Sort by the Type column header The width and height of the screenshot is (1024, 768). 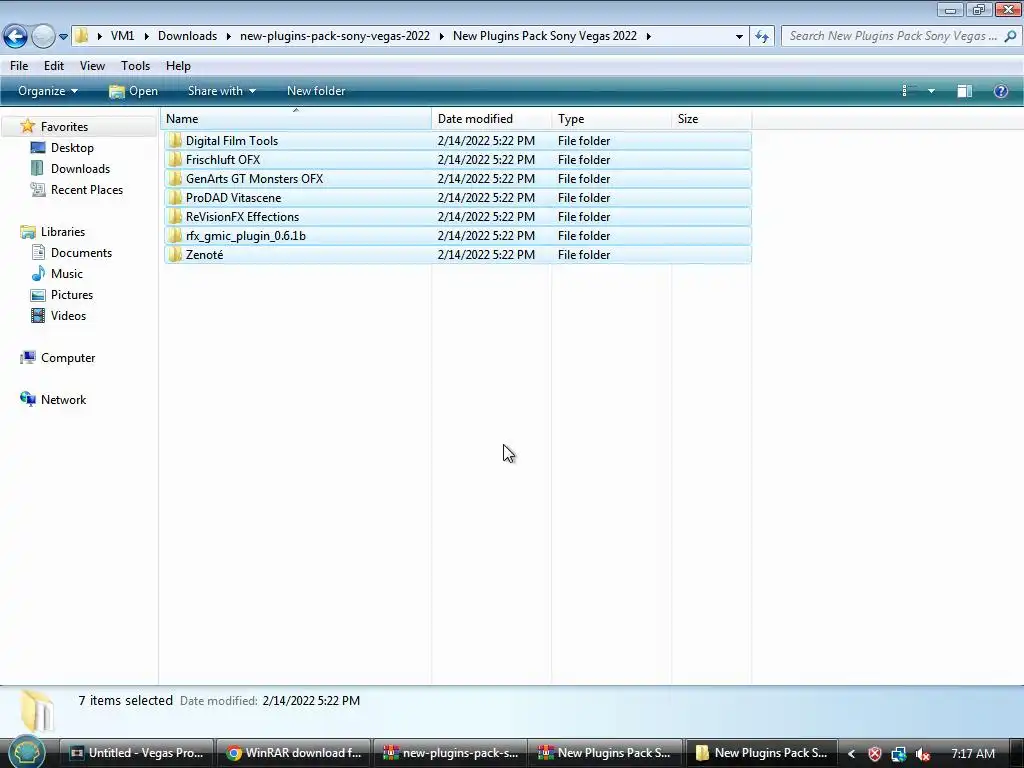coord(611,119)
